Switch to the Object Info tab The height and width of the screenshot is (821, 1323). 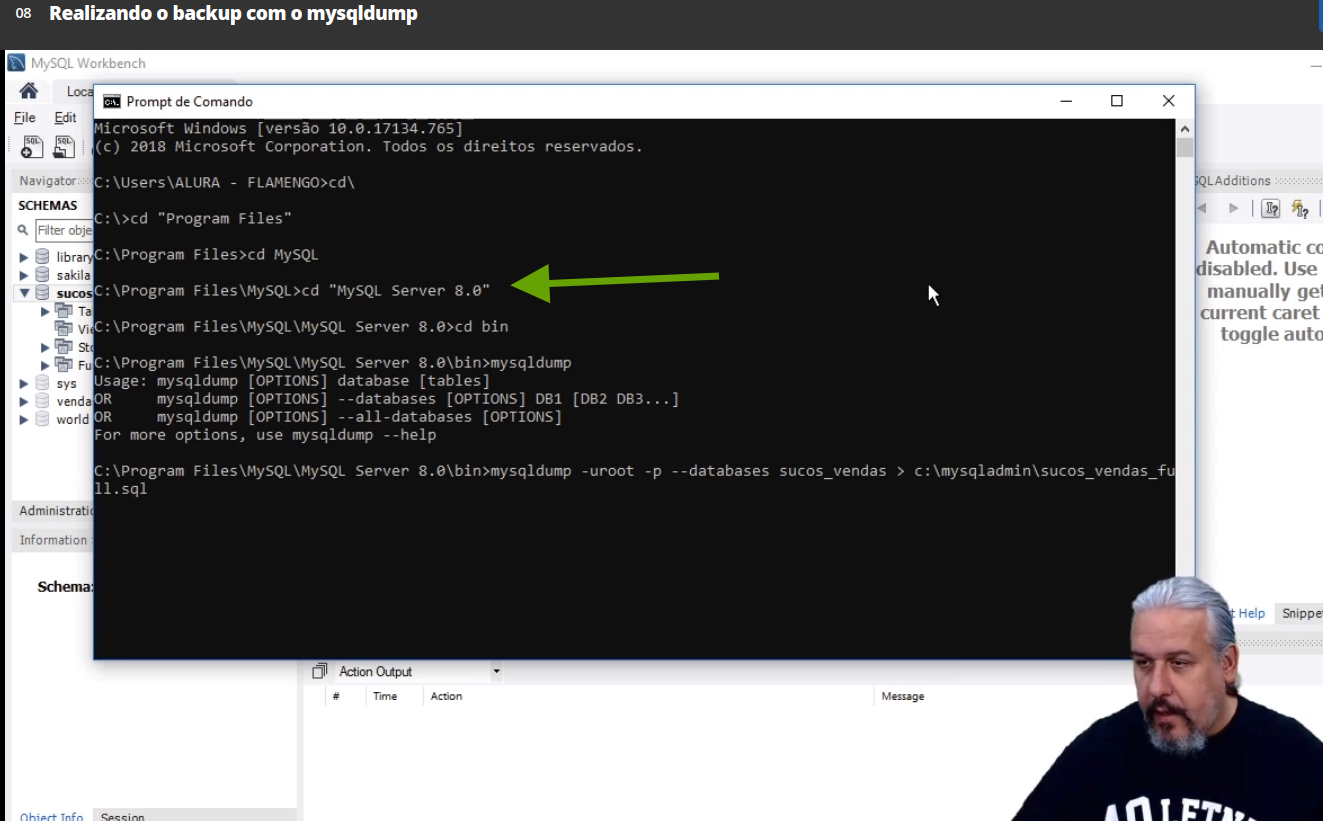coord(51,816)
